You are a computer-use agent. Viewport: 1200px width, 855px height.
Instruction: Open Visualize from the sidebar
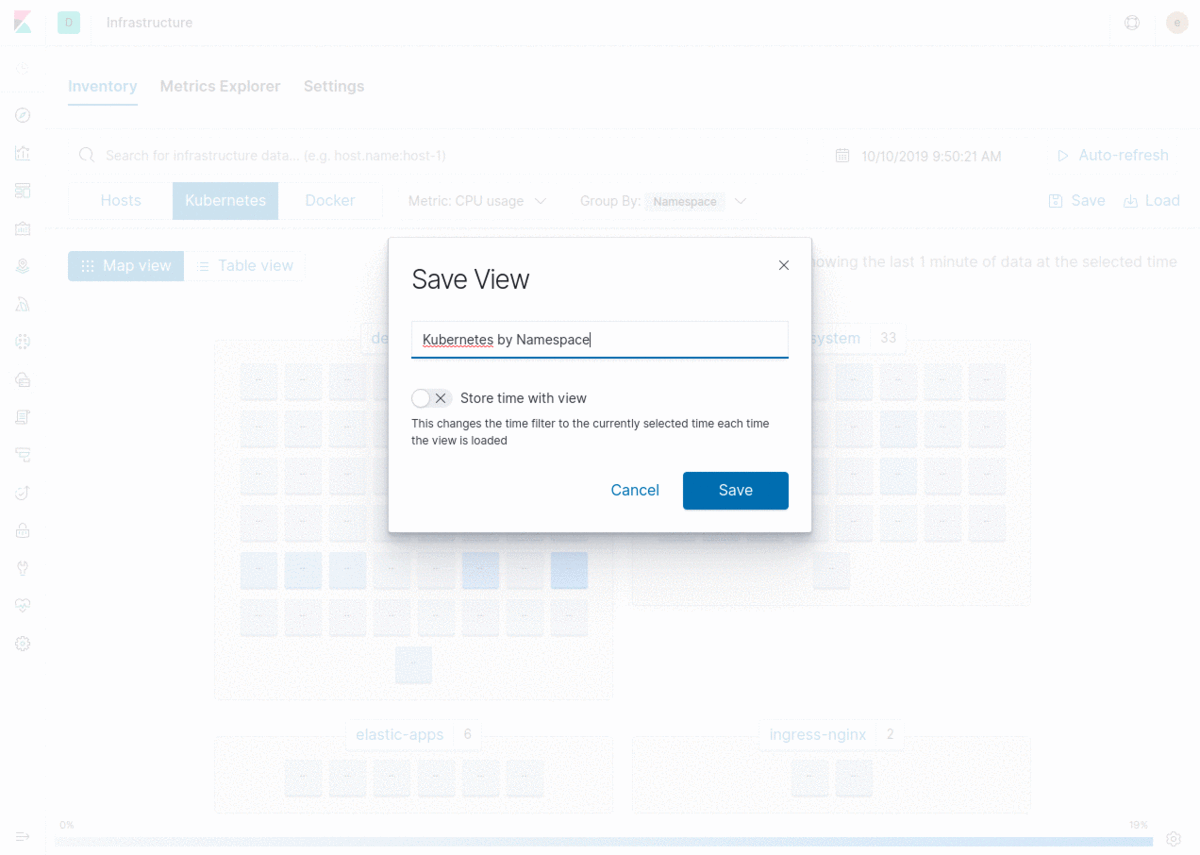(x=23, y=153)
